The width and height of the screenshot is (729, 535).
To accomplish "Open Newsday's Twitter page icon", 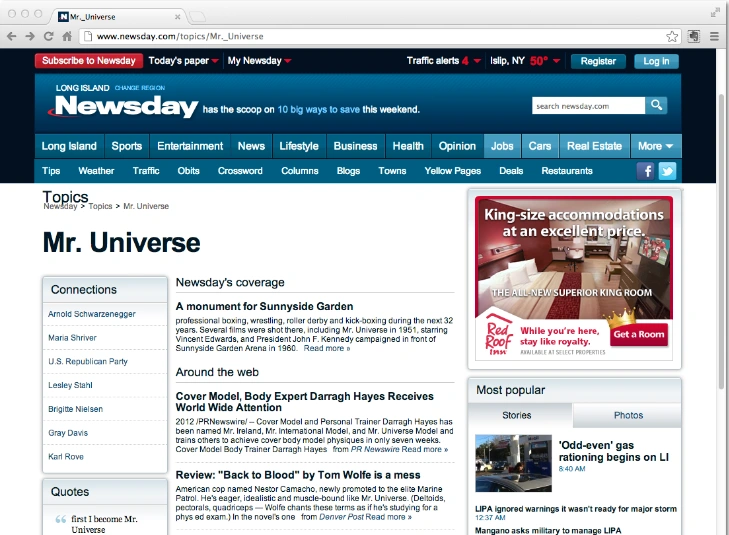I will click(x=667, y=171).
